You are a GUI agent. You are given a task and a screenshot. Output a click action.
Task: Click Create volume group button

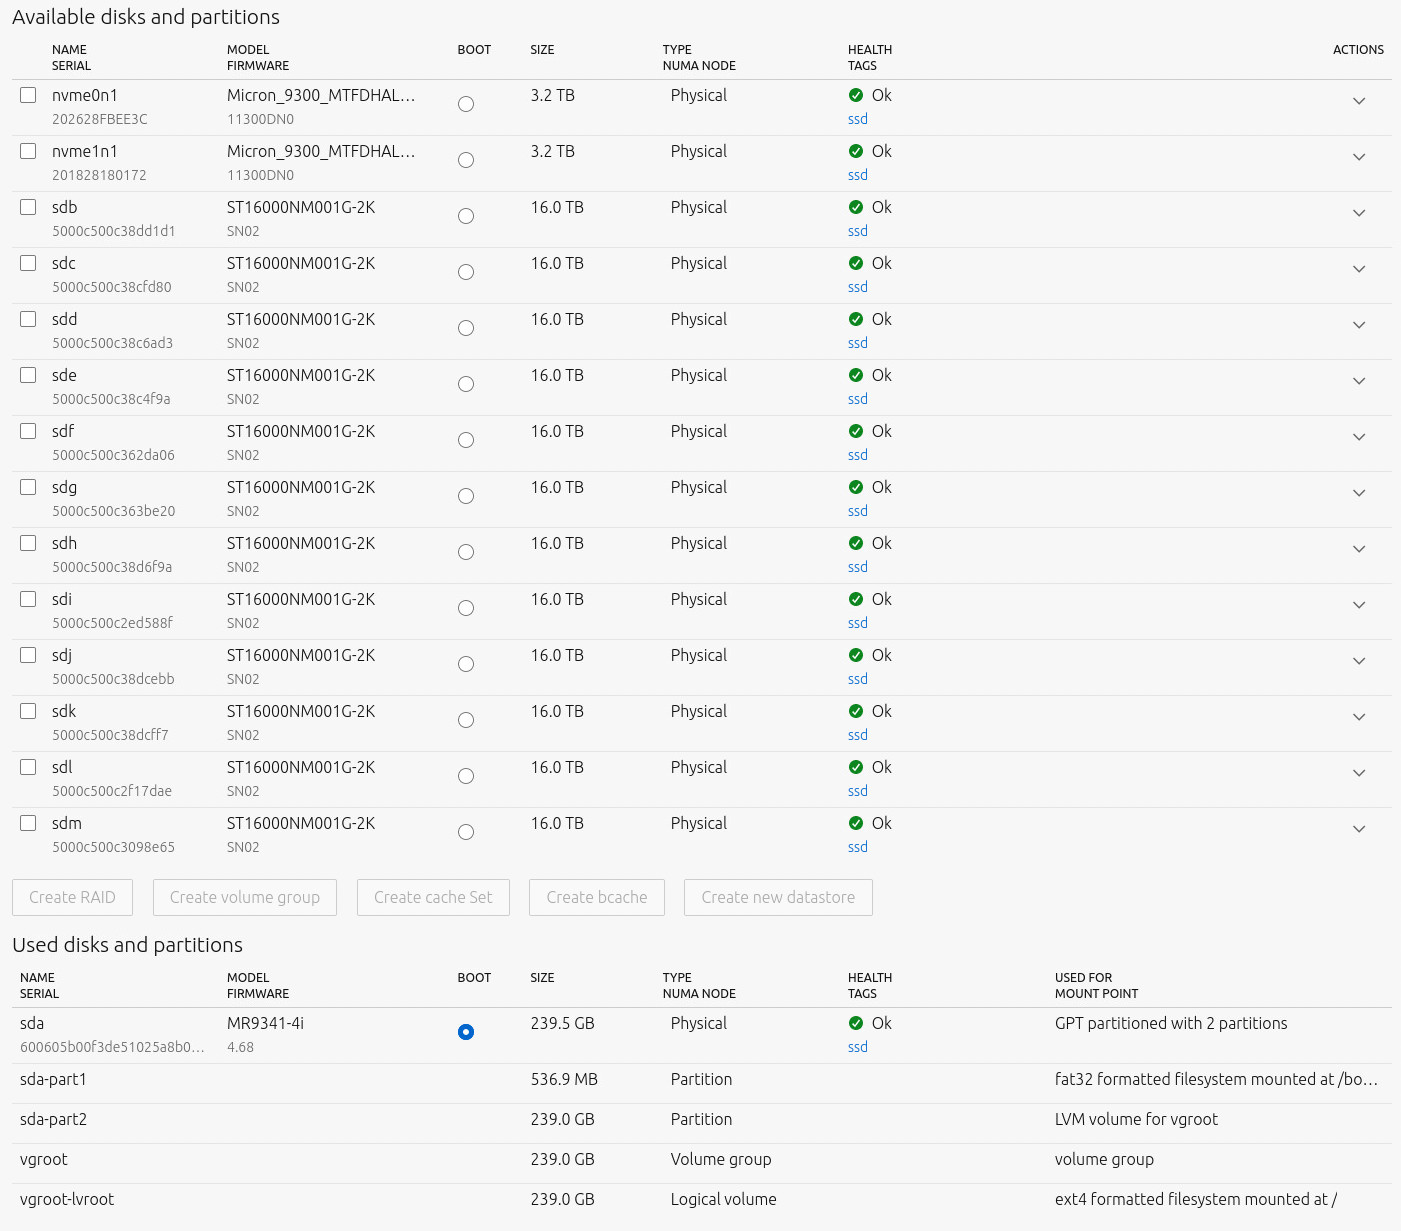pyautogui.click(x=245, y=898)
